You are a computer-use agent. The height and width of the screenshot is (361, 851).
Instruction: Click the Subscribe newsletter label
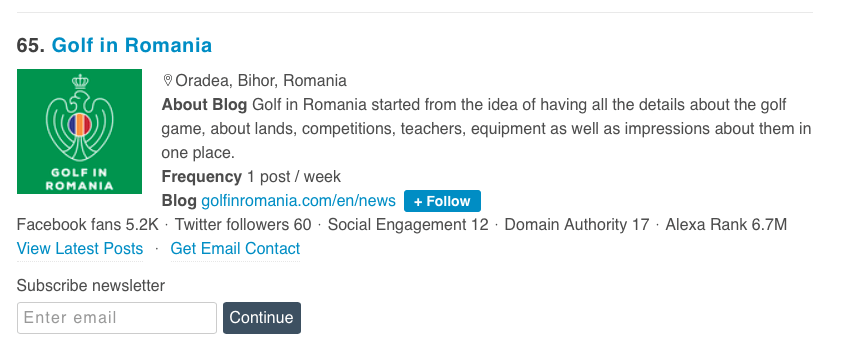pyautogui.click(x=91, y=286)
